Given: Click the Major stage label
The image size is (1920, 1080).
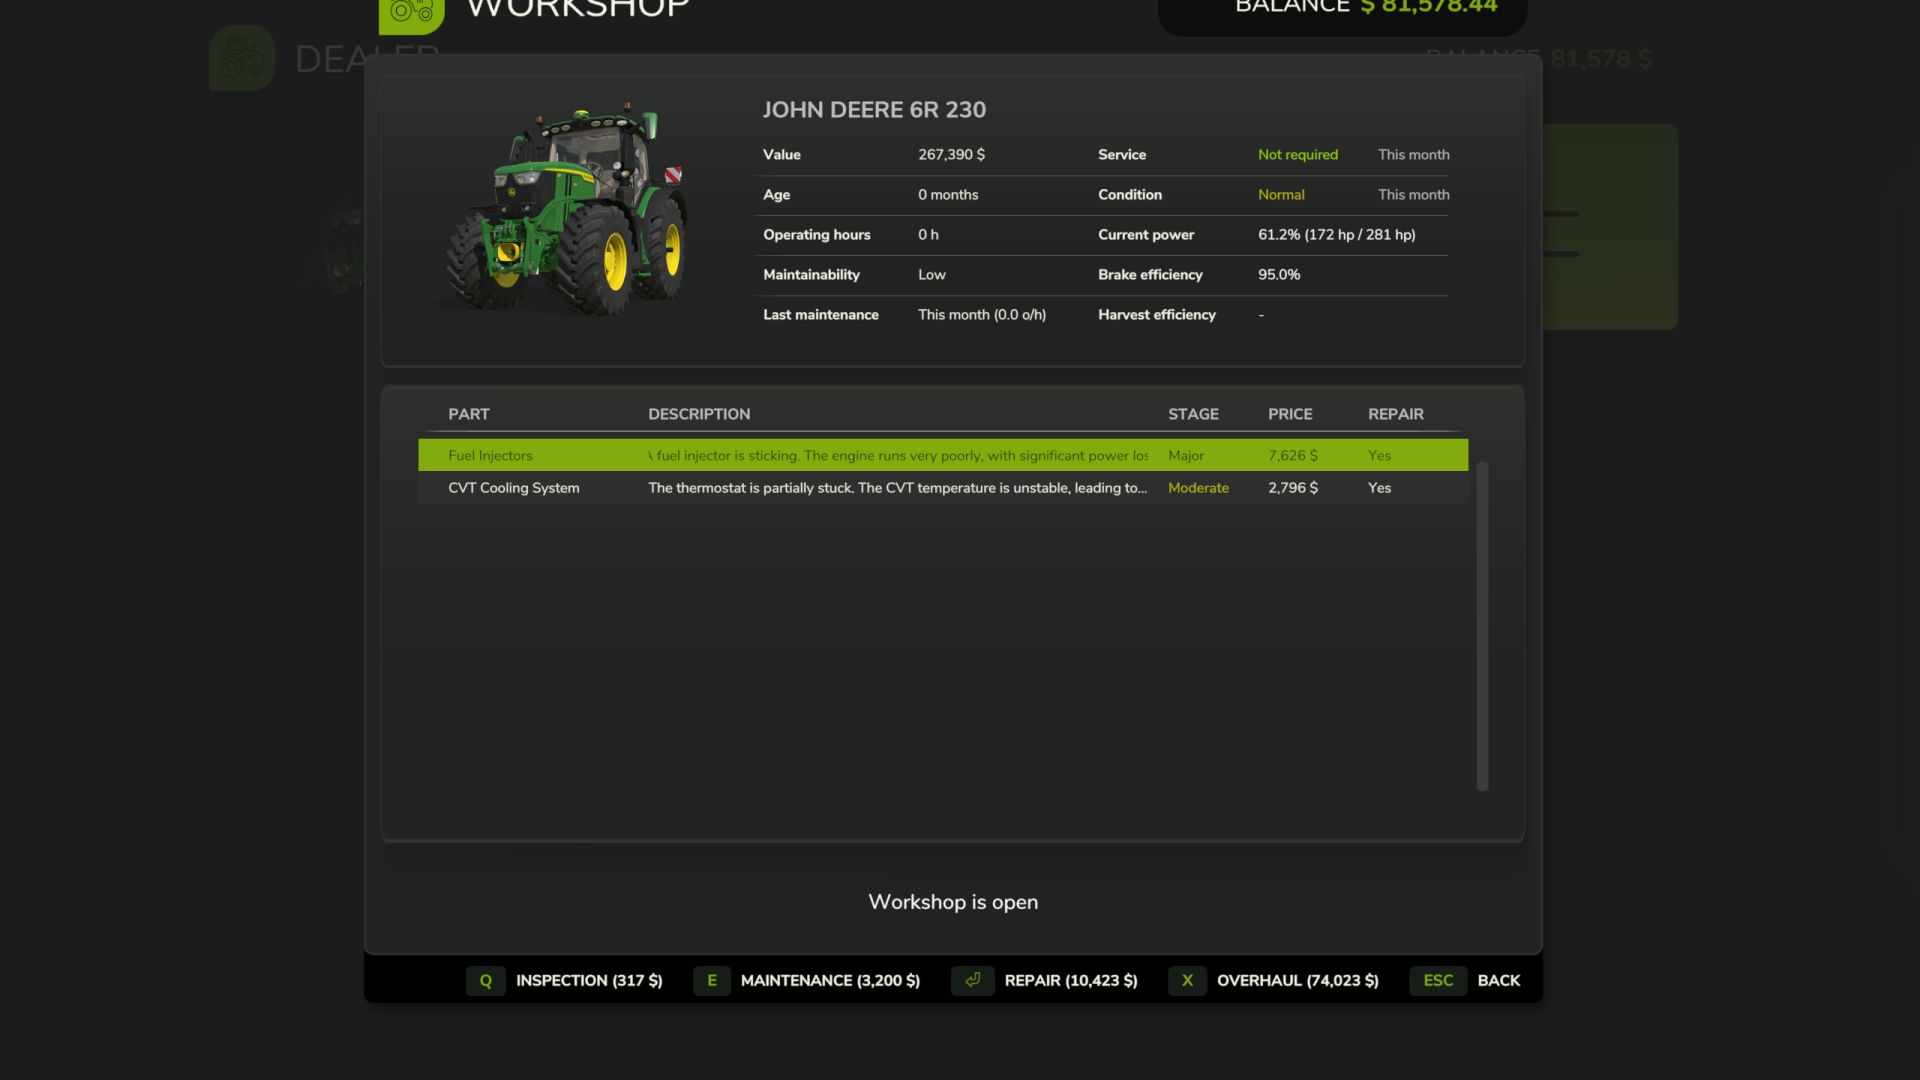Looking at the screenshot, I should [x=1186, y=455].
